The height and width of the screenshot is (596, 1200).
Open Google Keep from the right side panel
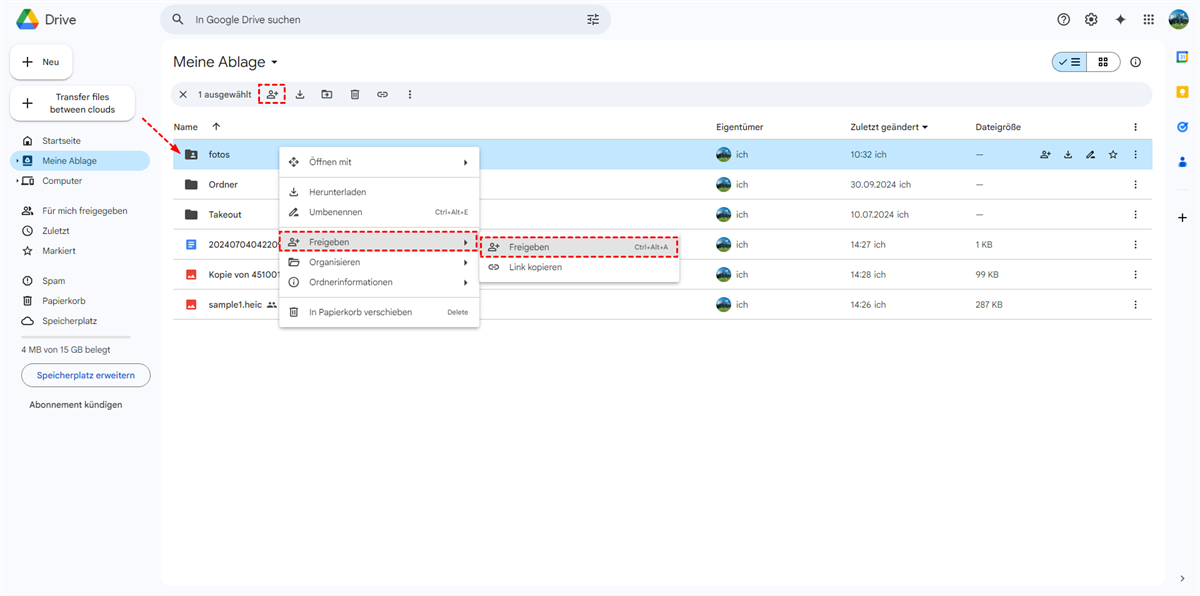[x=1182, y=91]
